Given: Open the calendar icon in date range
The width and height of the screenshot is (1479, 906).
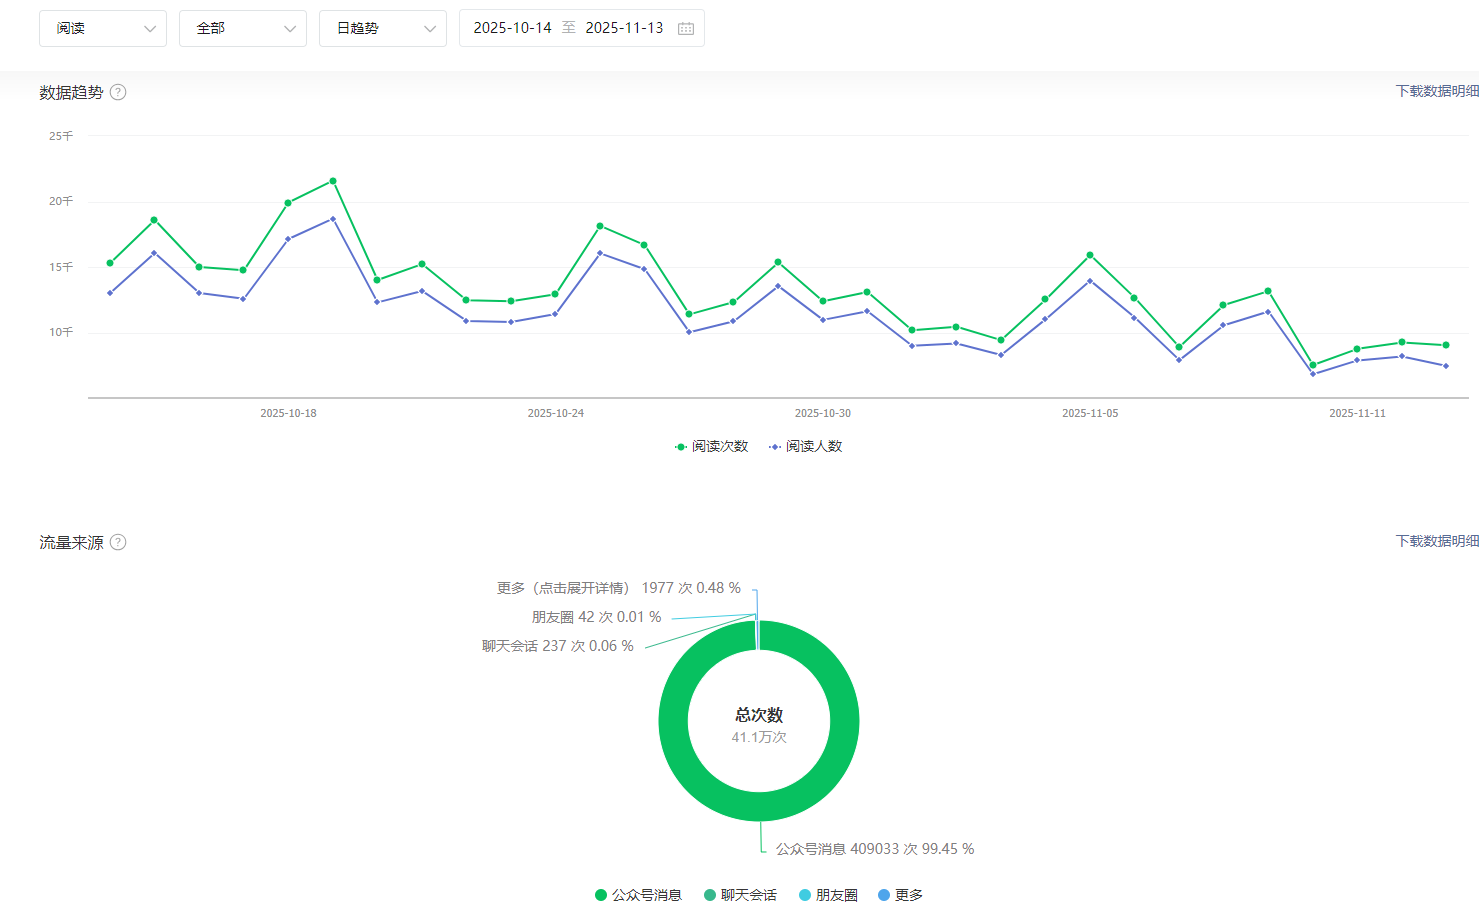Looking at the screenshot, I should click(686, 29).
